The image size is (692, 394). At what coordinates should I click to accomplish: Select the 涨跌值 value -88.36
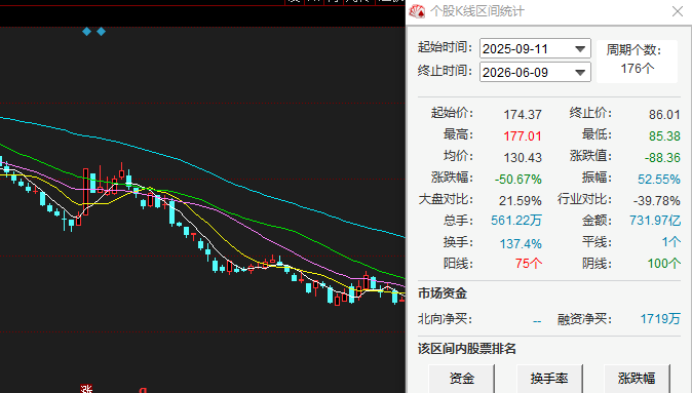[662, 158]
